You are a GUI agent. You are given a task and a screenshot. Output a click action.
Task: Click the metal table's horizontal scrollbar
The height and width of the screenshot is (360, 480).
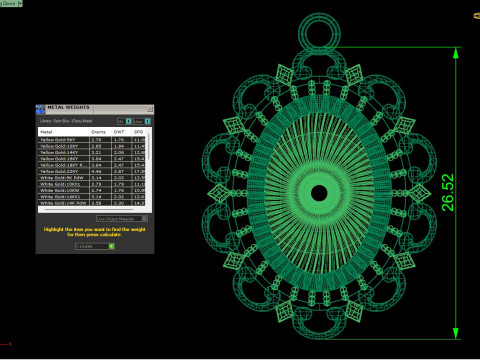pos(89,210)
